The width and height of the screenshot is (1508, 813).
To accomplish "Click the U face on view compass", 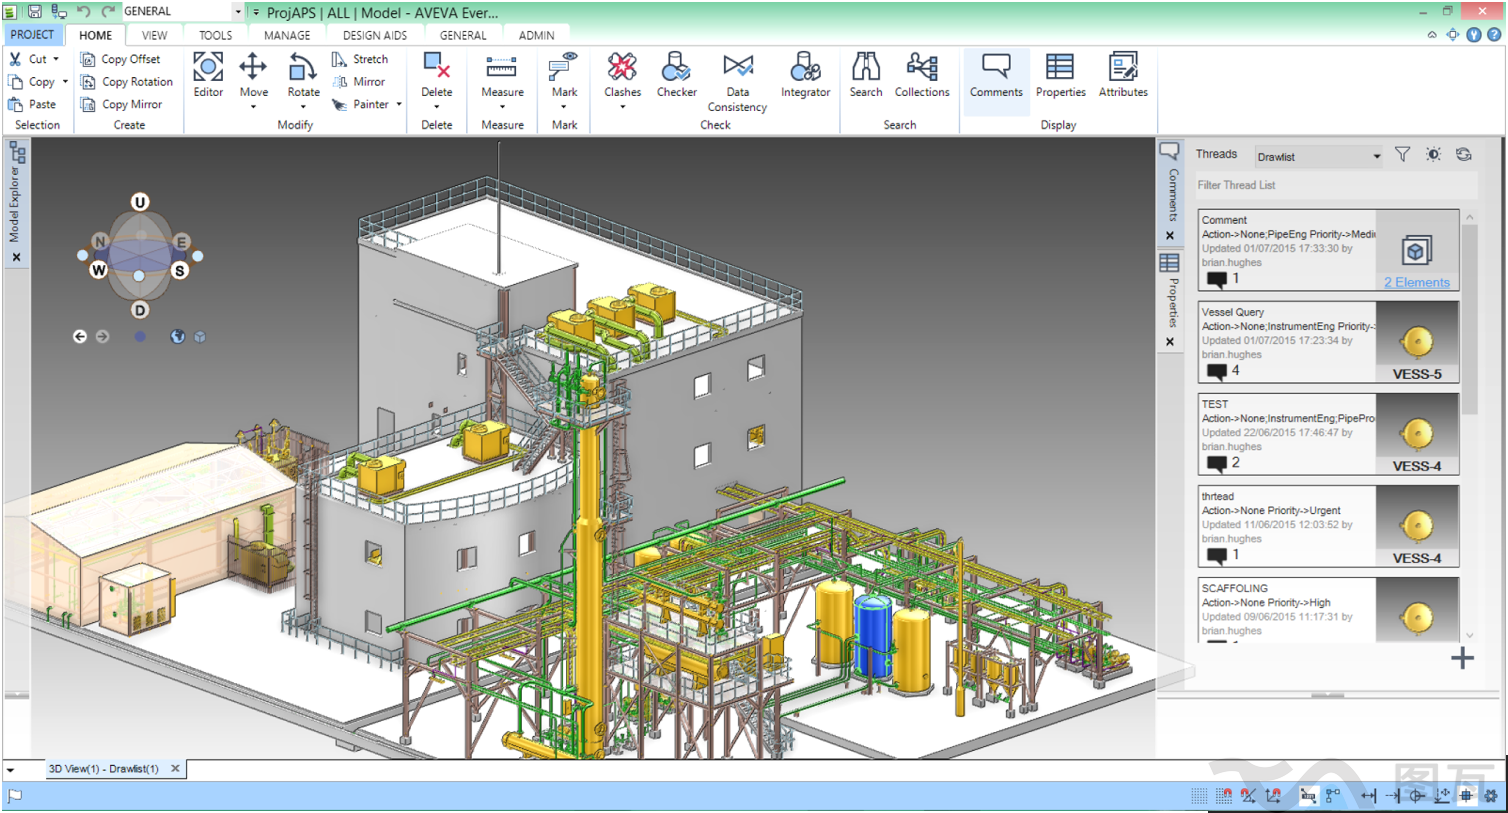I will pos(140,202).
